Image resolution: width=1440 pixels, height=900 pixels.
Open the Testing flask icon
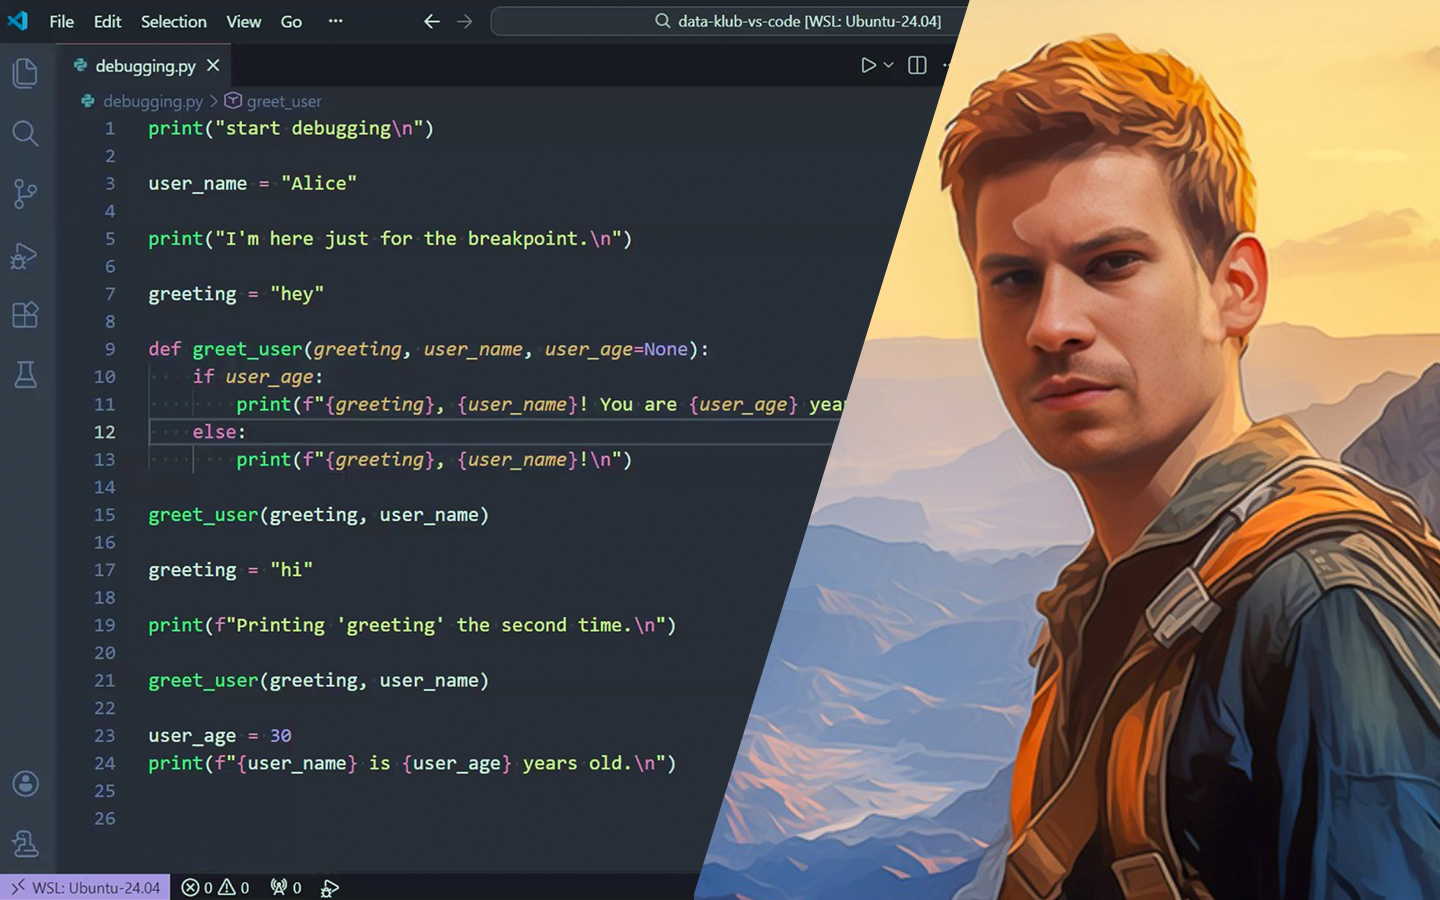25,375
